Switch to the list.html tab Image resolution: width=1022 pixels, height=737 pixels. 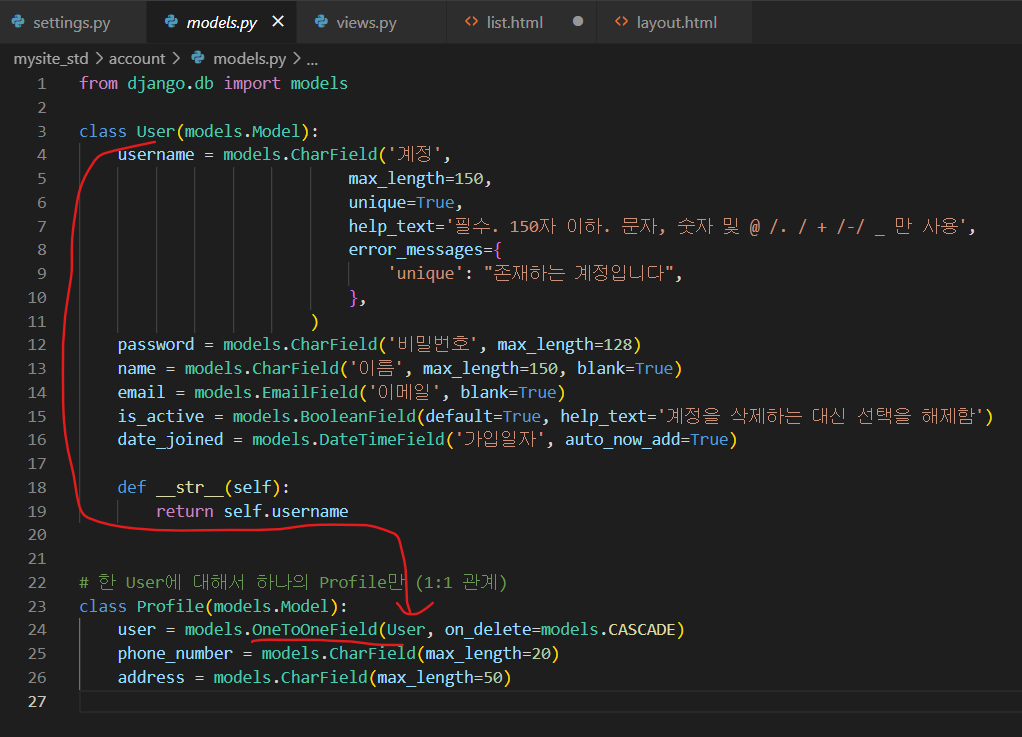pyautogui.click(x=514, y=22)
